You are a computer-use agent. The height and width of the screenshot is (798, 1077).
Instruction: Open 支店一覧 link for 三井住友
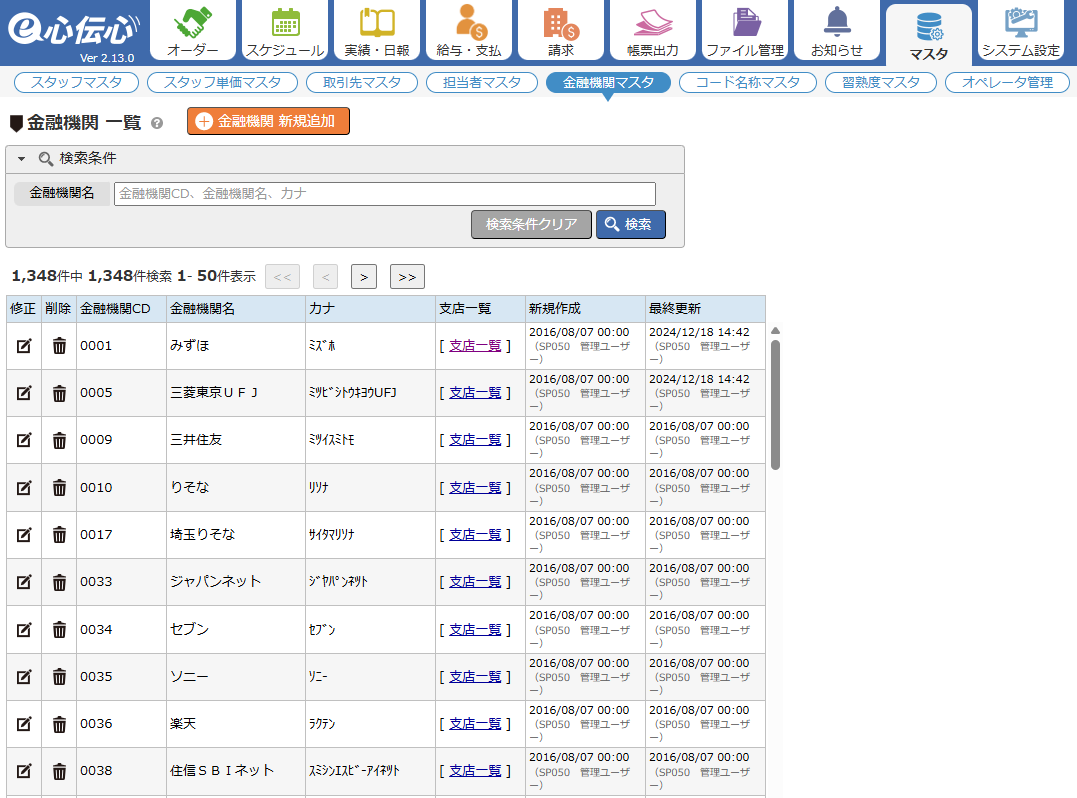point(475,440)
